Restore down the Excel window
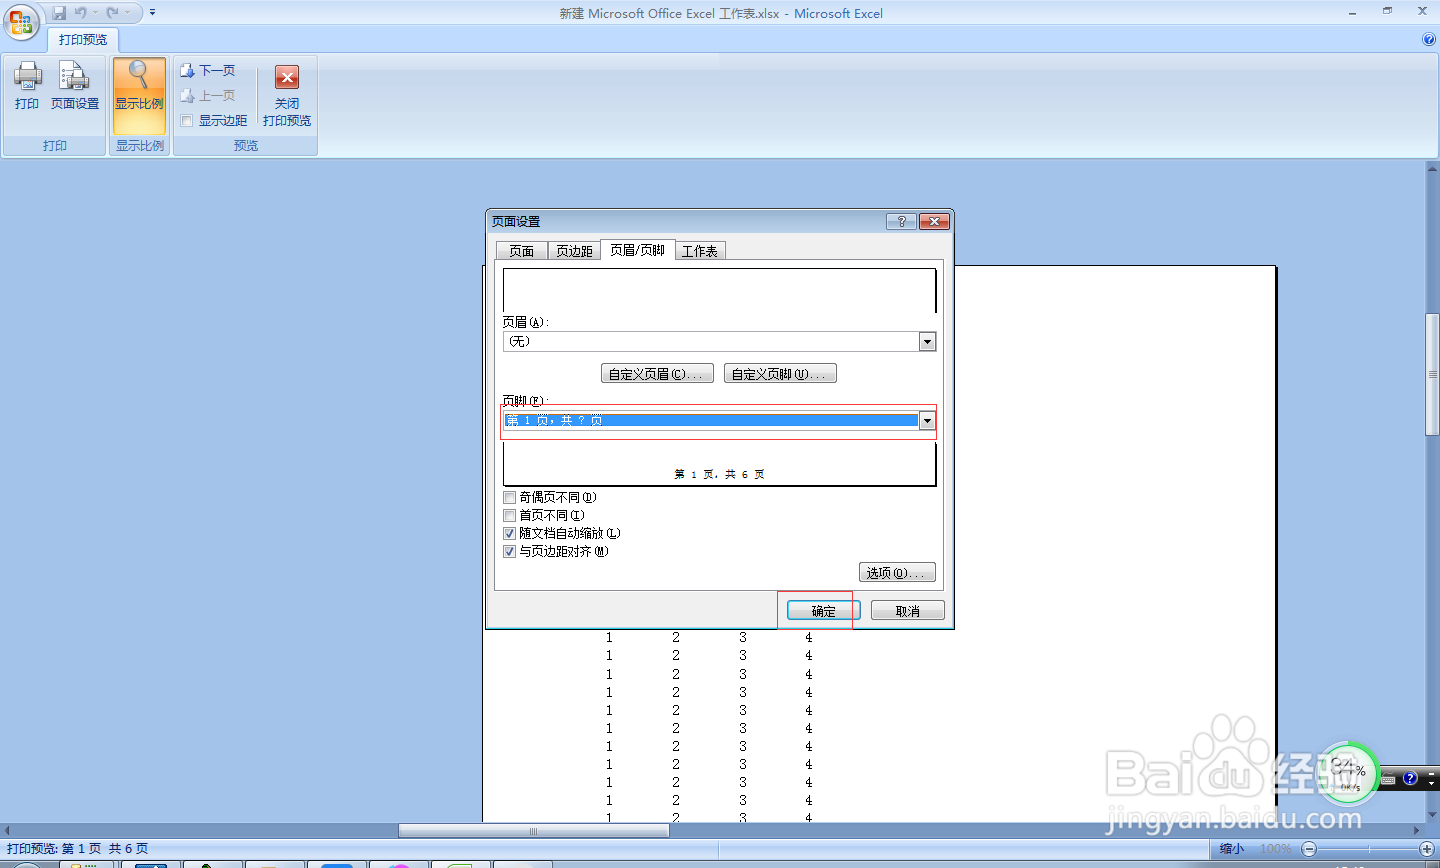The width and height of the screenshot is (1440, 868). click(x=1387, y=11)
